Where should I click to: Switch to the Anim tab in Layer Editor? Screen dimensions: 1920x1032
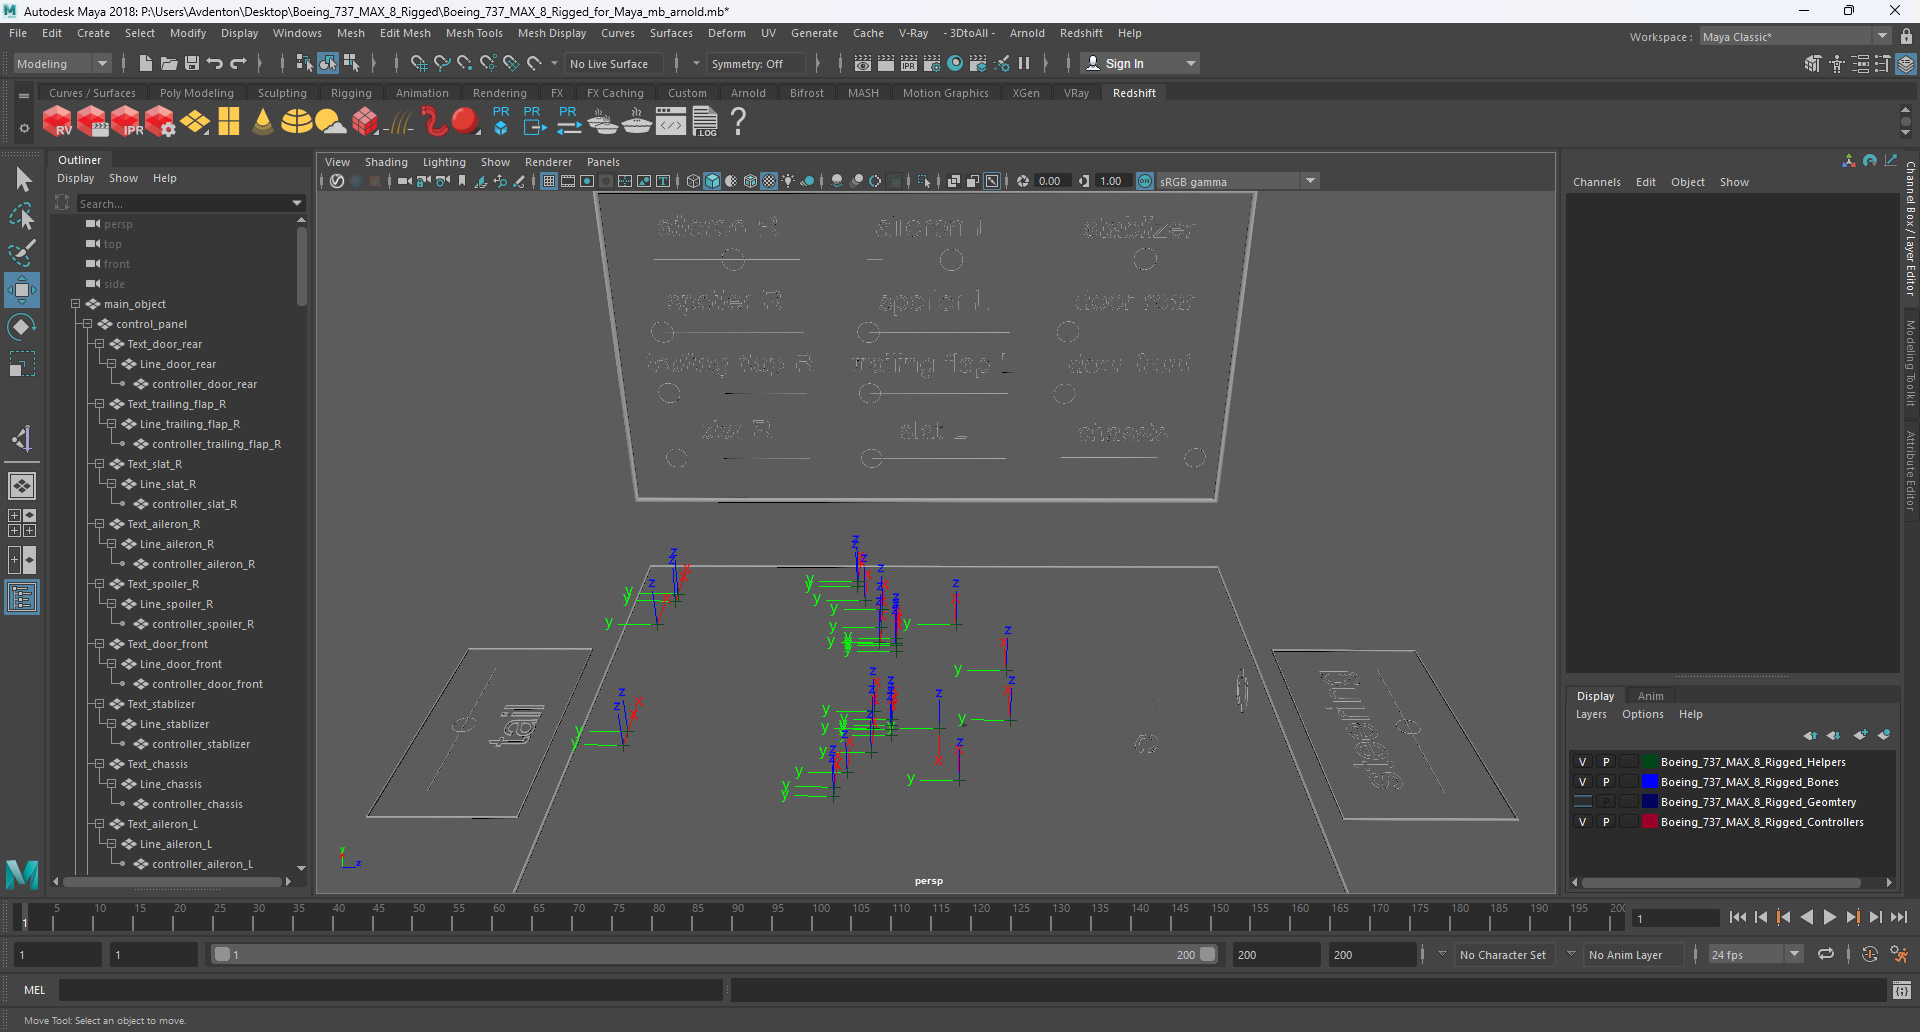1651,696
